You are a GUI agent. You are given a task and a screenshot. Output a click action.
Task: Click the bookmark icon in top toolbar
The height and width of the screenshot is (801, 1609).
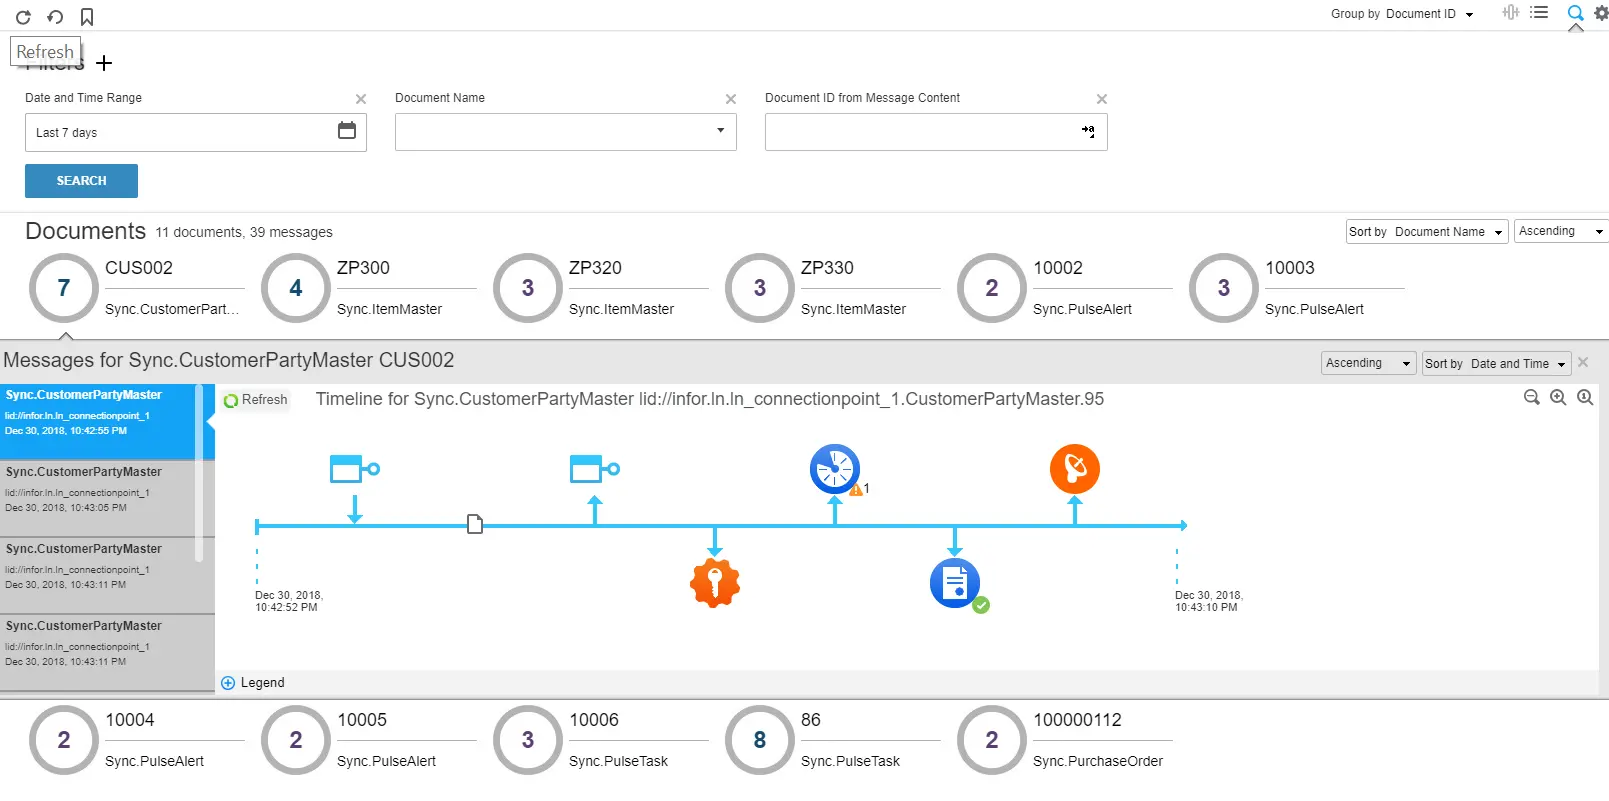pyautogui.click(x=87, y=17)
